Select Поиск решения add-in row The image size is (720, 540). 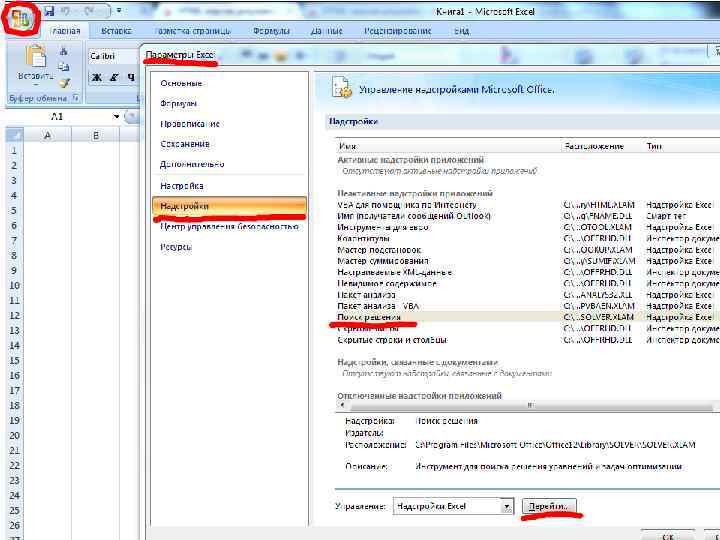pos(528,317)
